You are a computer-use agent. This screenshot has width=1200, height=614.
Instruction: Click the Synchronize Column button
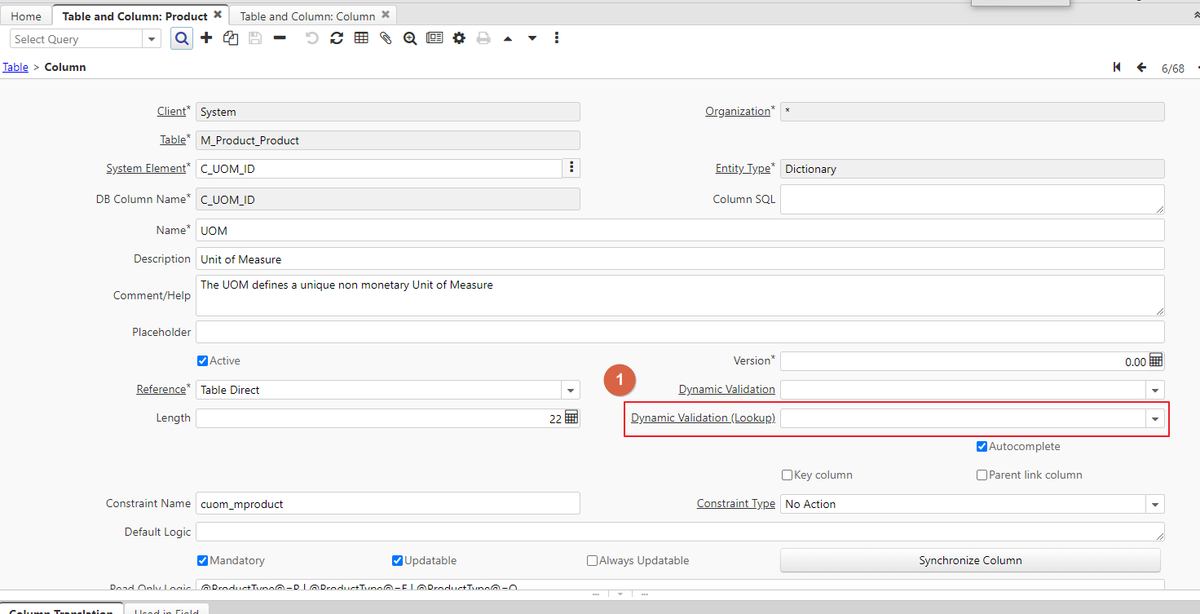(x=970, y=561)
